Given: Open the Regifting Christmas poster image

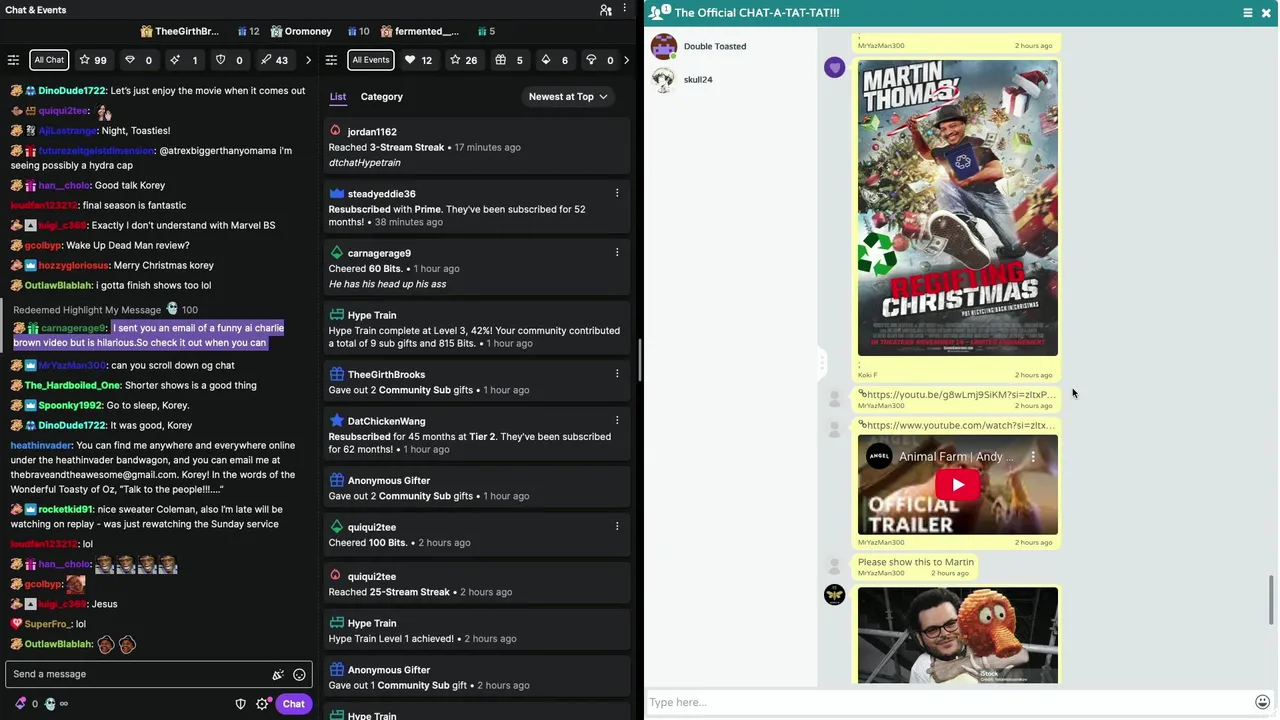Looking at the screenshot, I should pos(957,208).
